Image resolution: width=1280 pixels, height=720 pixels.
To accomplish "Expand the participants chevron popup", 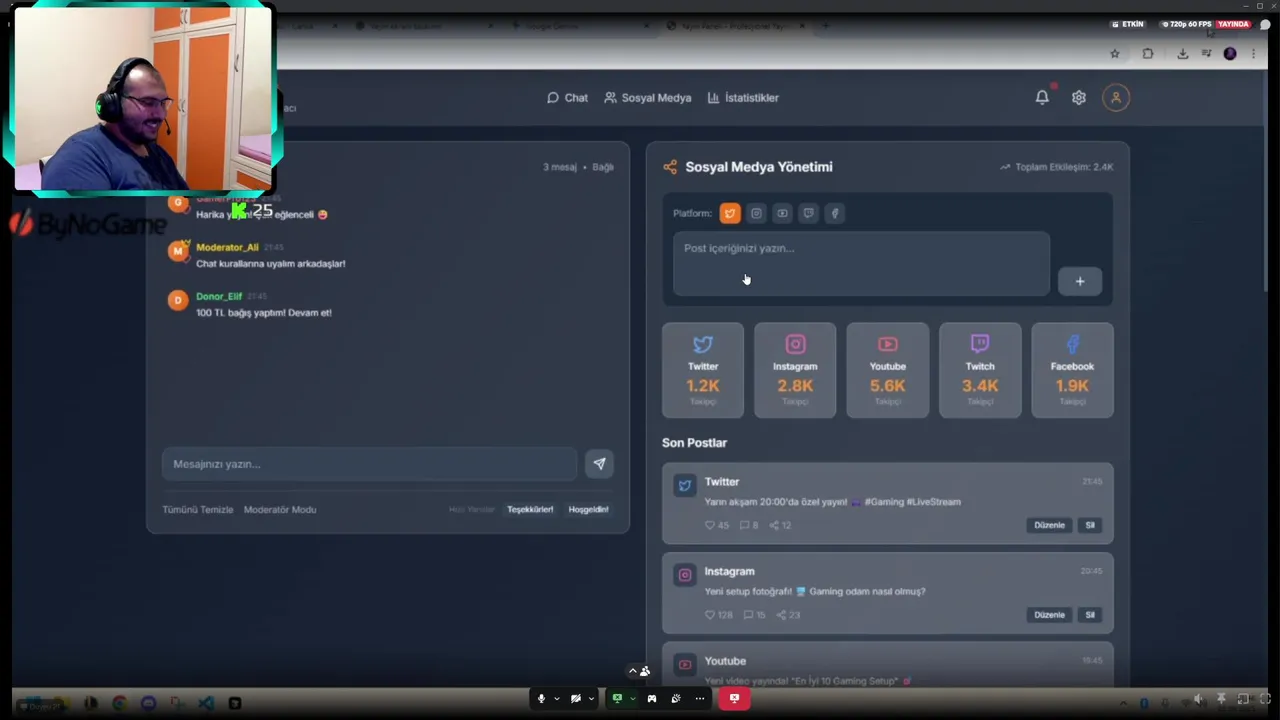I will point(632,671).
